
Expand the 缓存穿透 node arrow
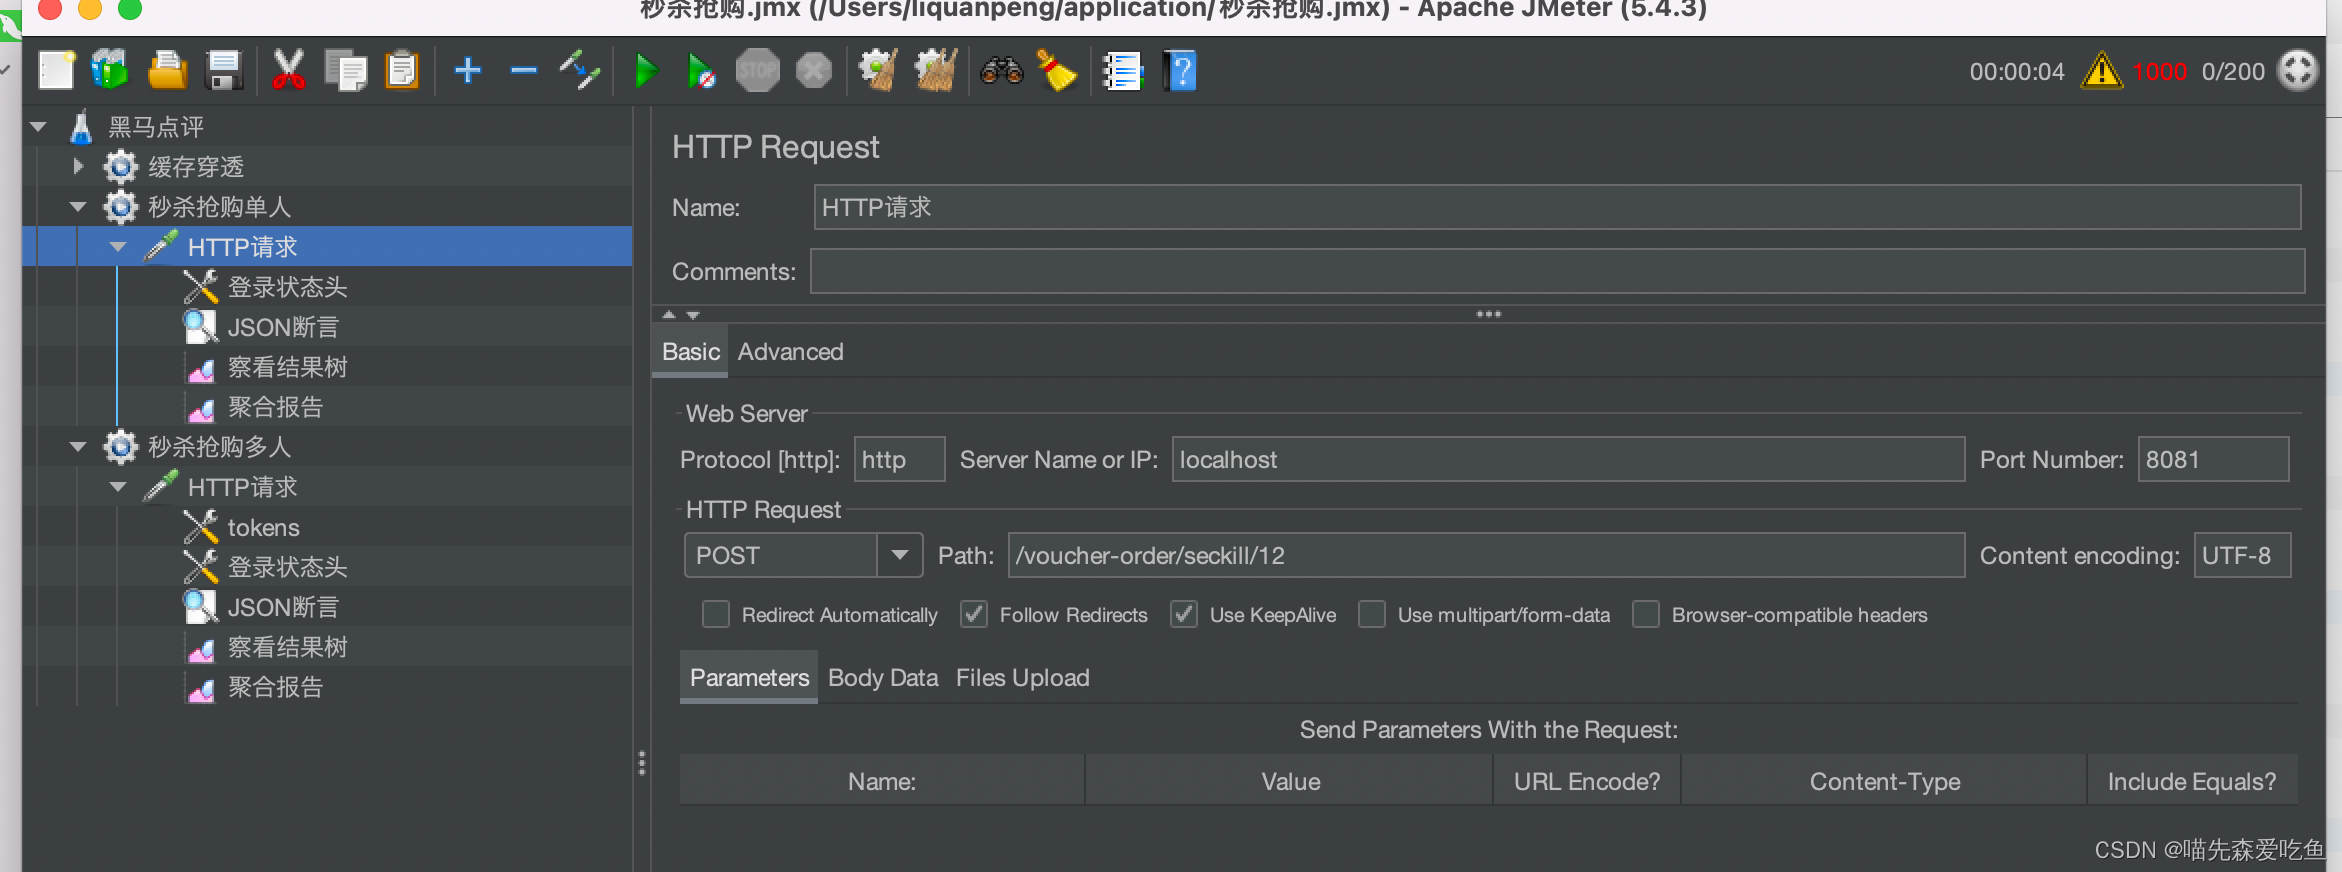click(x=78, y=166)
